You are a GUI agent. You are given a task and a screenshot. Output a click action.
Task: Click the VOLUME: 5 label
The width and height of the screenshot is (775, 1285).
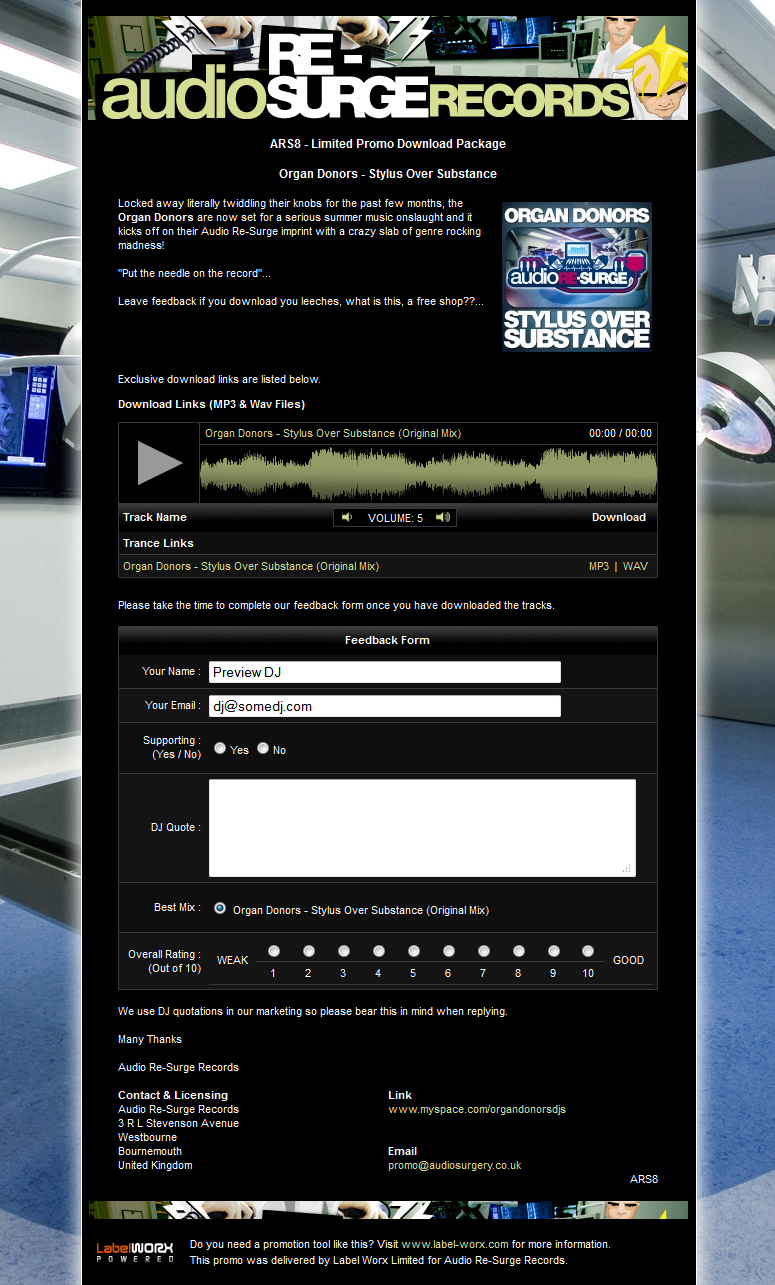click(x=395, y=517)
